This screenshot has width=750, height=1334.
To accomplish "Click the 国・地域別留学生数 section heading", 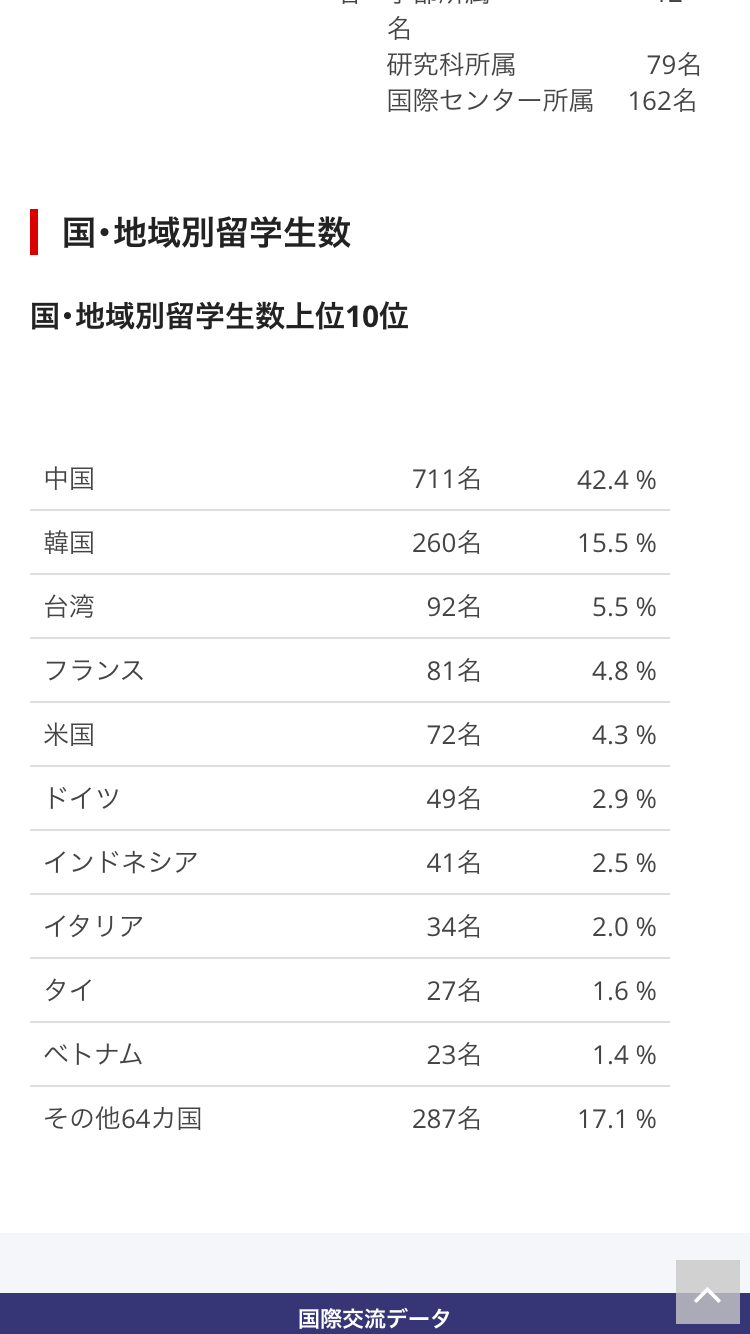I will click(206, 232).
